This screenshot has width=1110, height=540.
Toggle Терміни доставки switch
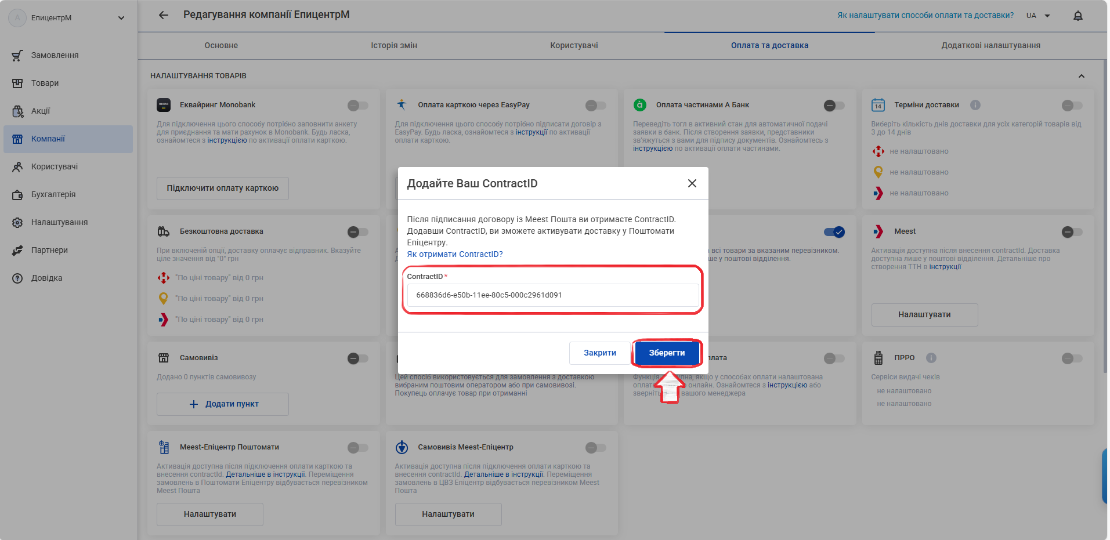pos(1072,105)
